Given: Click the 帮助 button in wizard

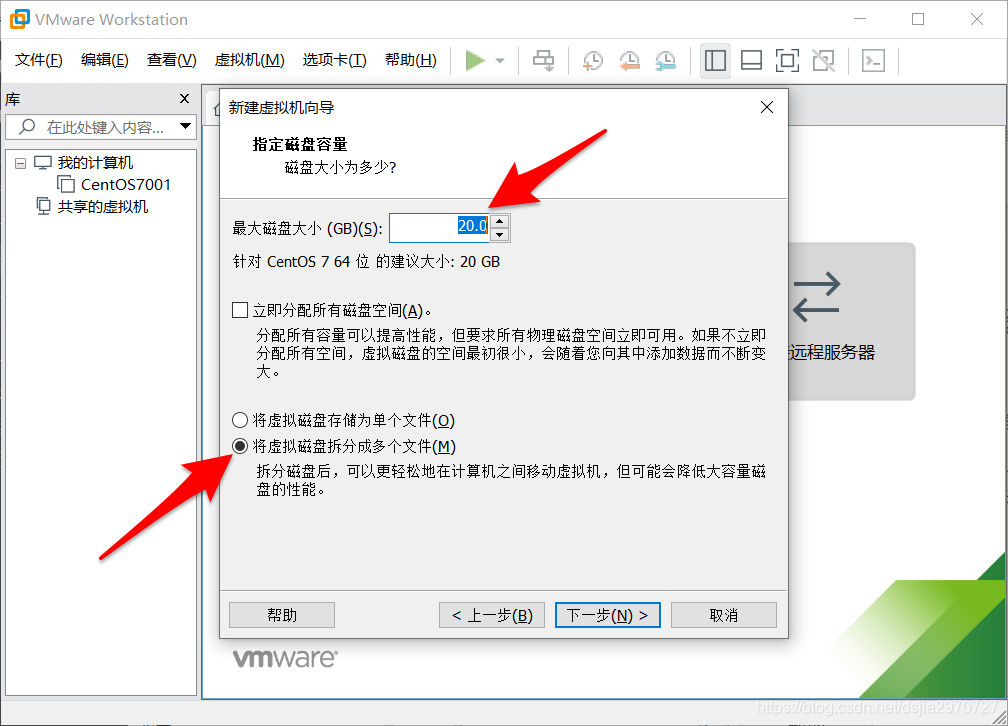Looking at the screenshot, I should [x=282, y=615].
